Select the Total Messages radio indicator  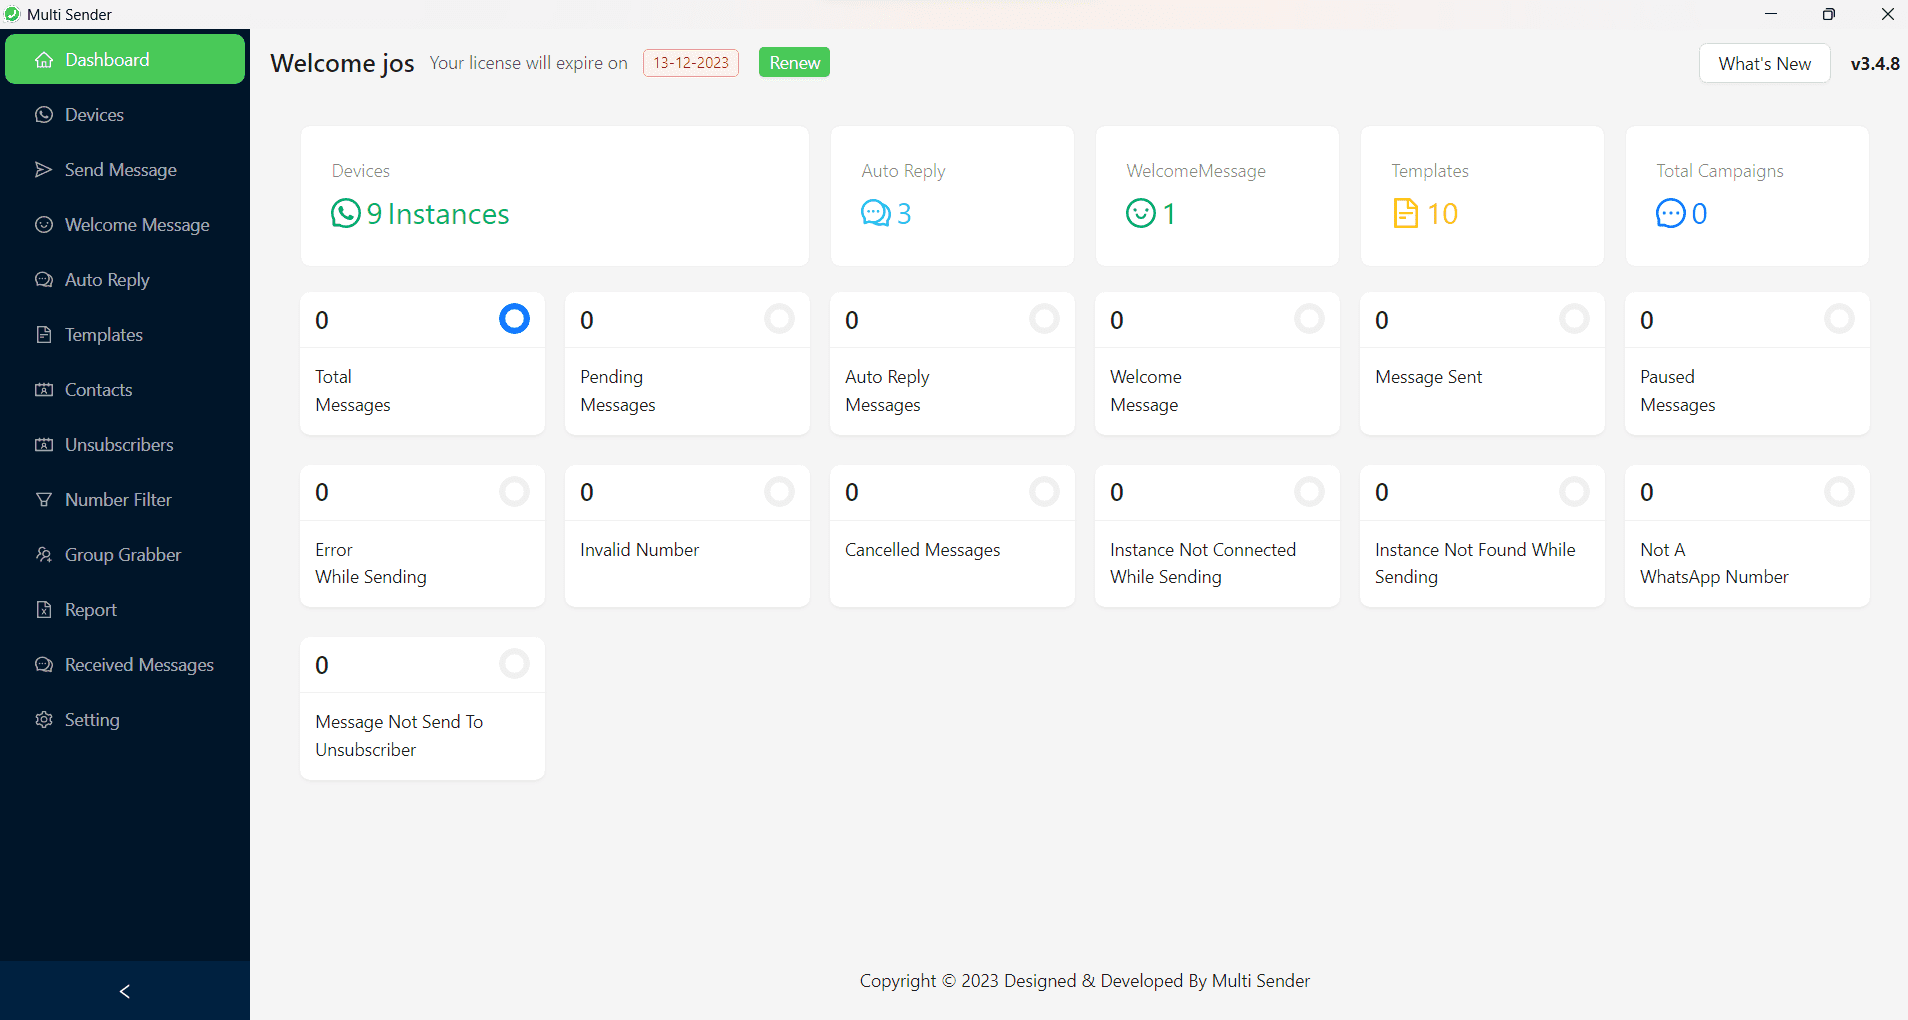pos(513,319)
